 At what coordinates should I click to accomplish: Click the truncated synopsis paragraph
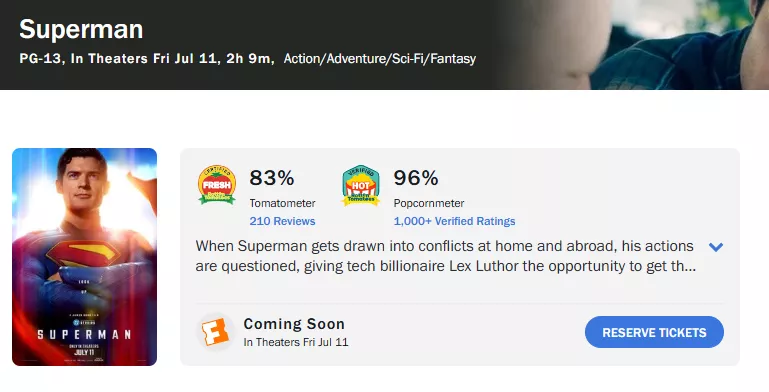point(445,256)
